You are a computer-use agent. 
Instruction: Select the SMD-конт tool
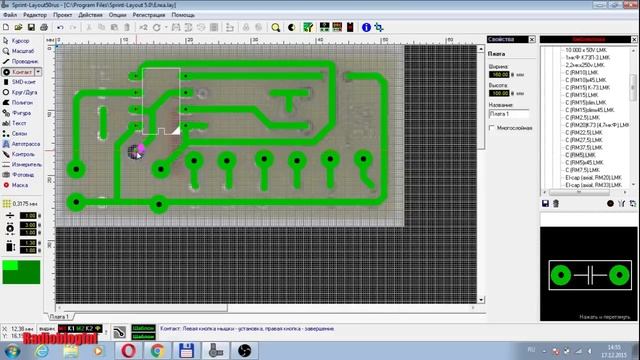pyautogui.click(x=19, y=82)
